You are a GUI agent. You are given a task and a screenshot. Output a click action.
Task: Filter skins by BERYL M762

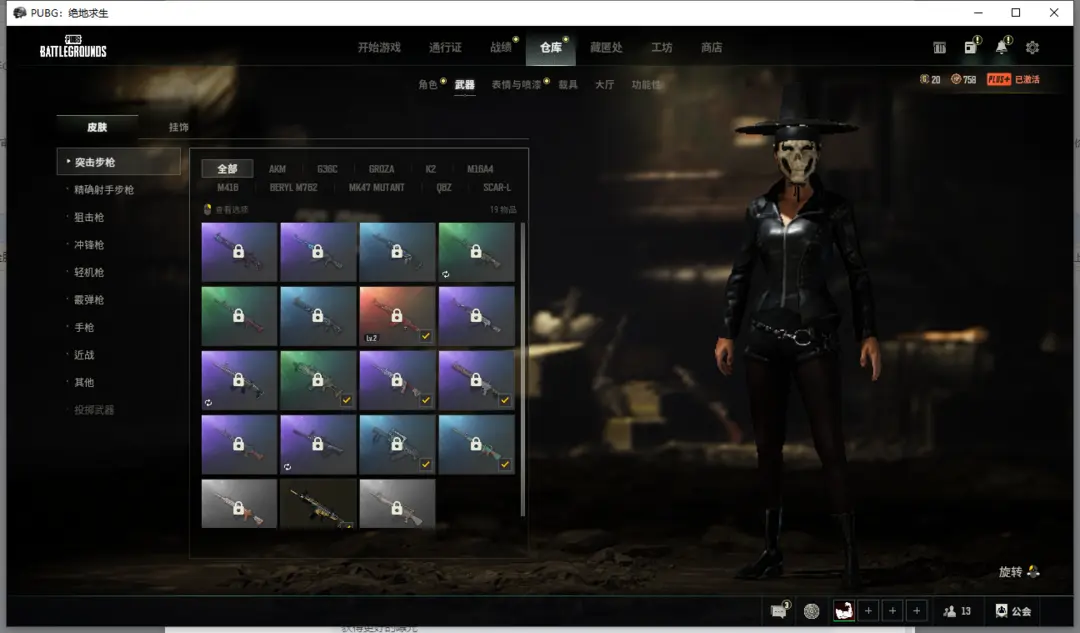(293, 187)
